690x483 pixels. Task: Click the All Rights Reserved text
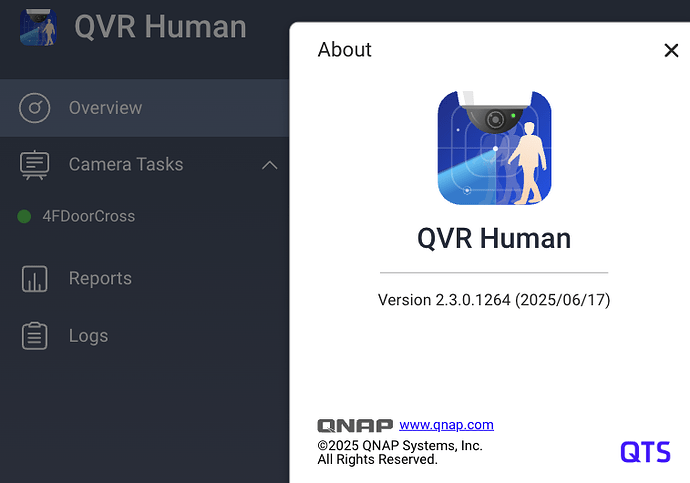click(378, 459)
